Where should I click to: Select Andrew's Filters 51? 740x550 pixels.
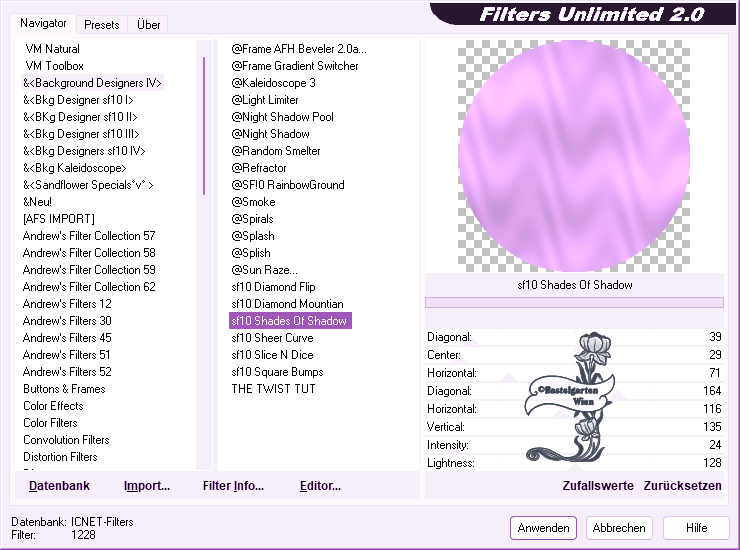[x=66, y=355]
